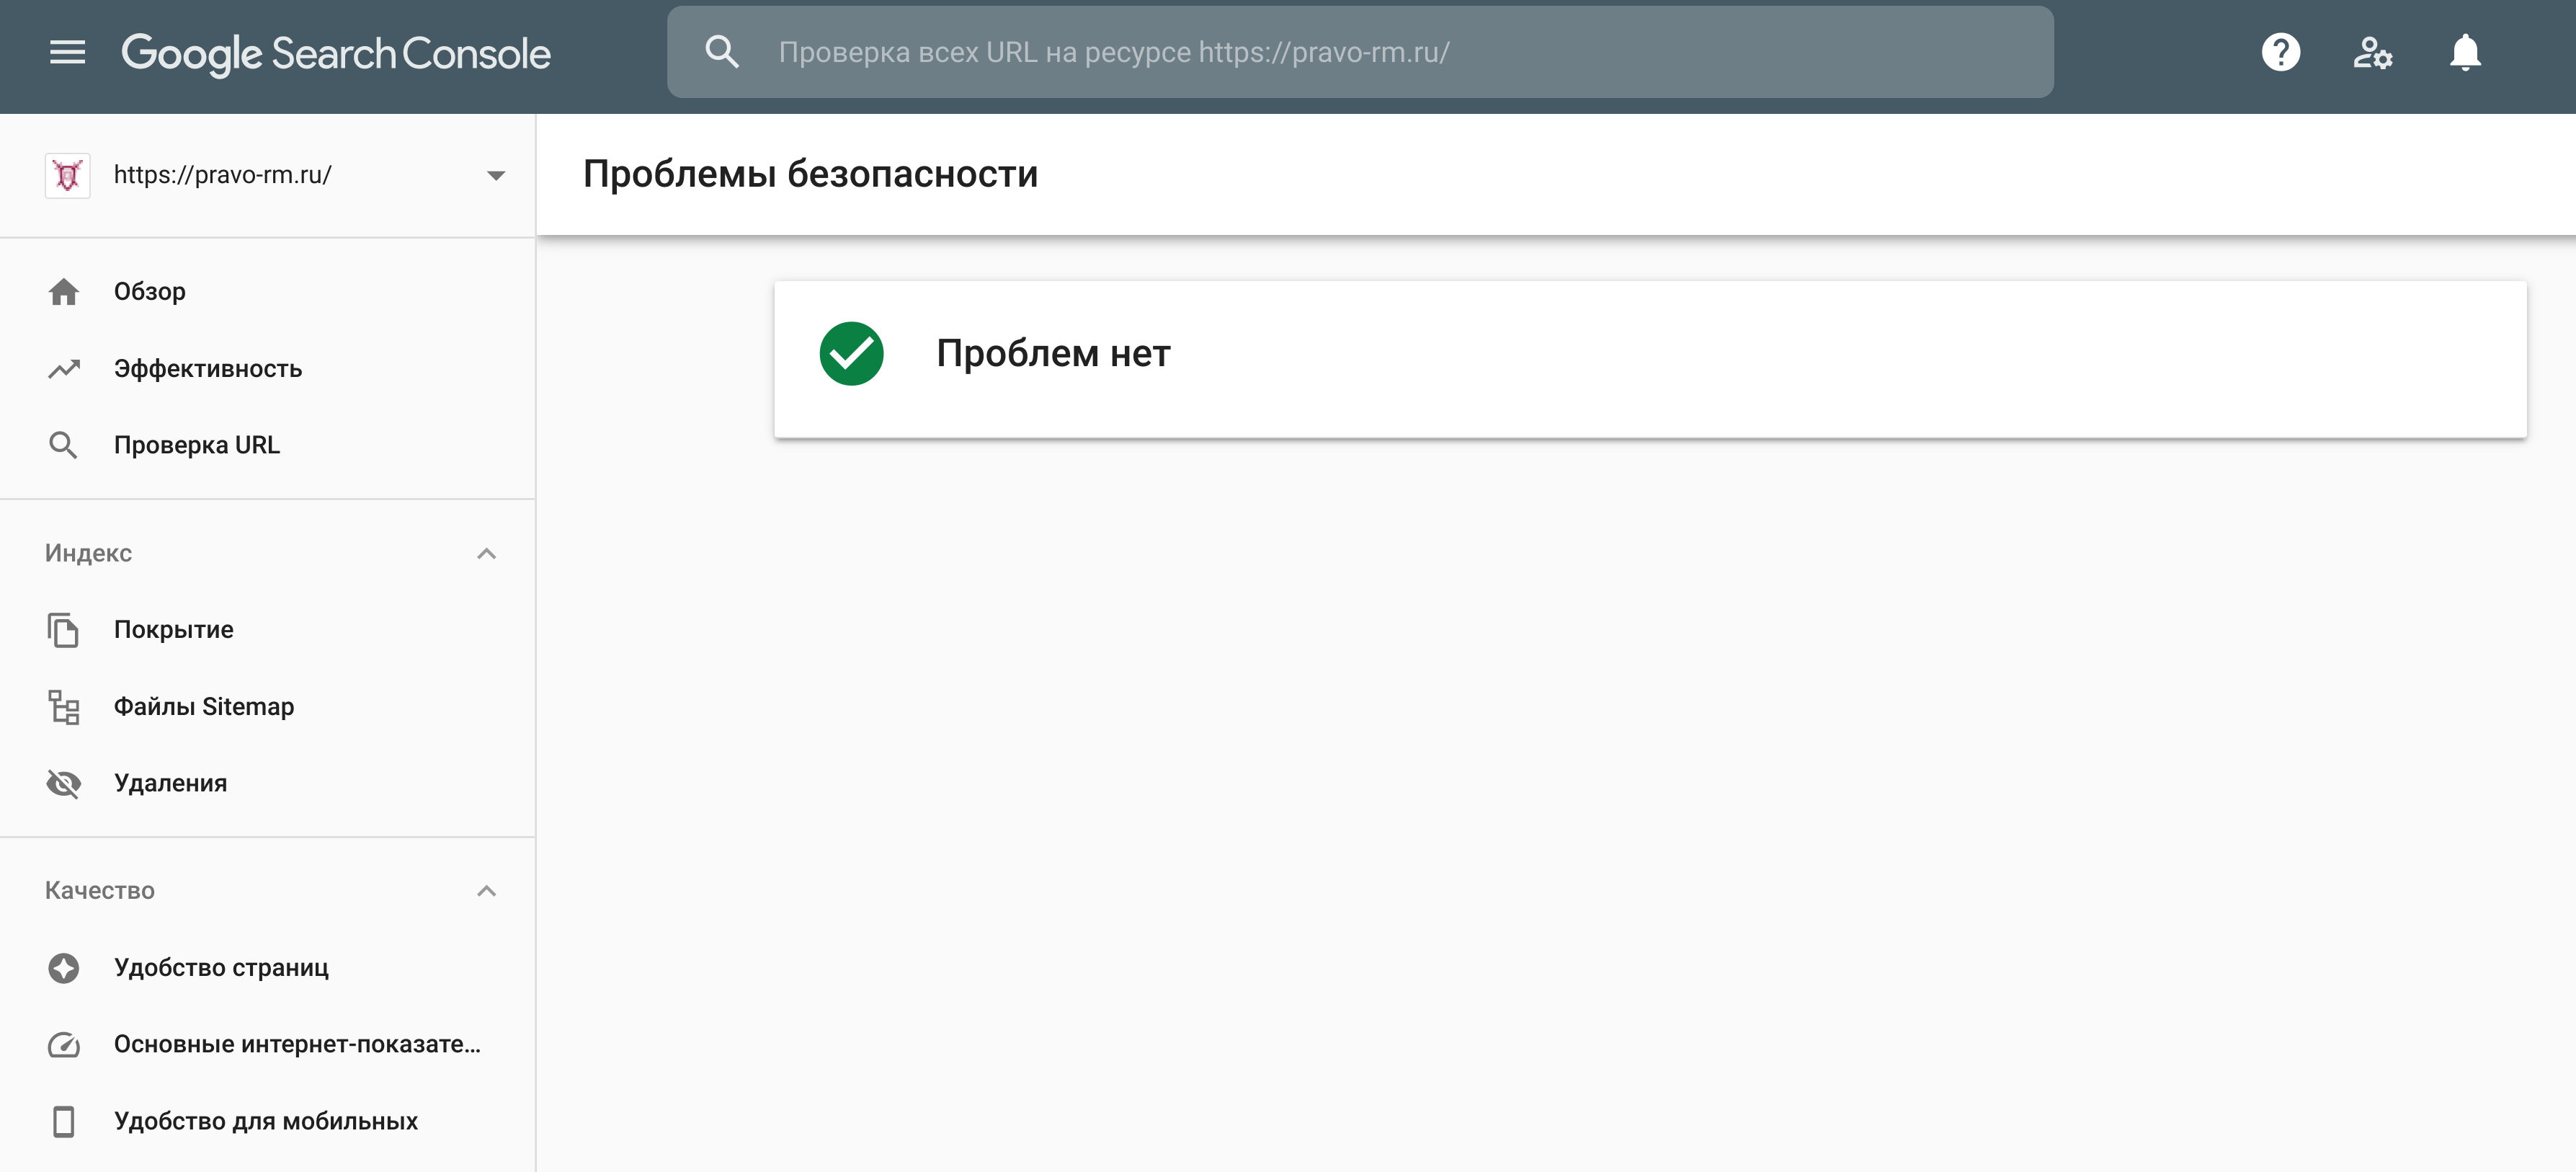
Task: Open user settings icon in header
Action: pos(2372,52)
